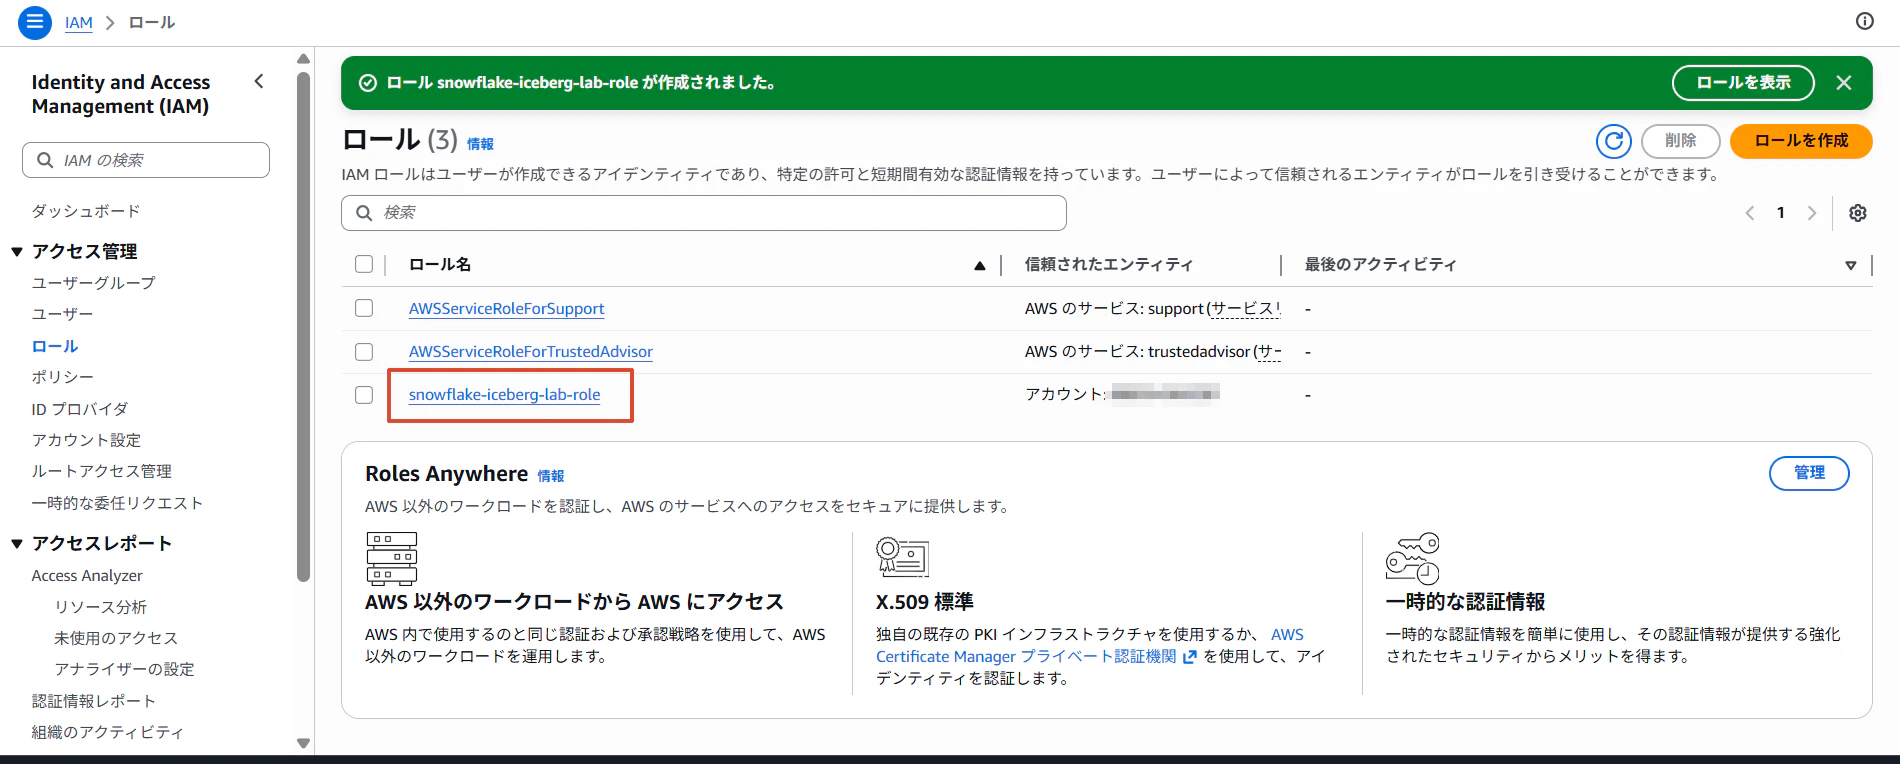Open ポリシー in the sidebar
Screen dimensions: 1900x764
tap(62, 377)
